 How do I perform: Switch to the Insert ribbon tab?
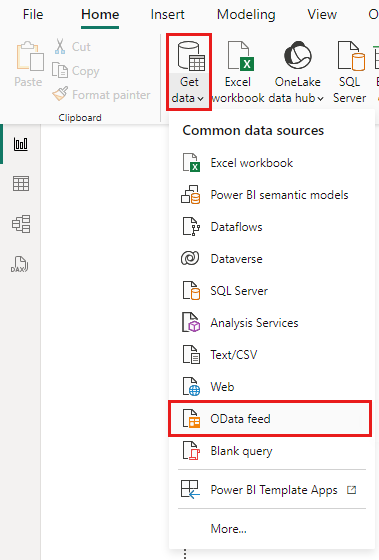coord(167,14)
